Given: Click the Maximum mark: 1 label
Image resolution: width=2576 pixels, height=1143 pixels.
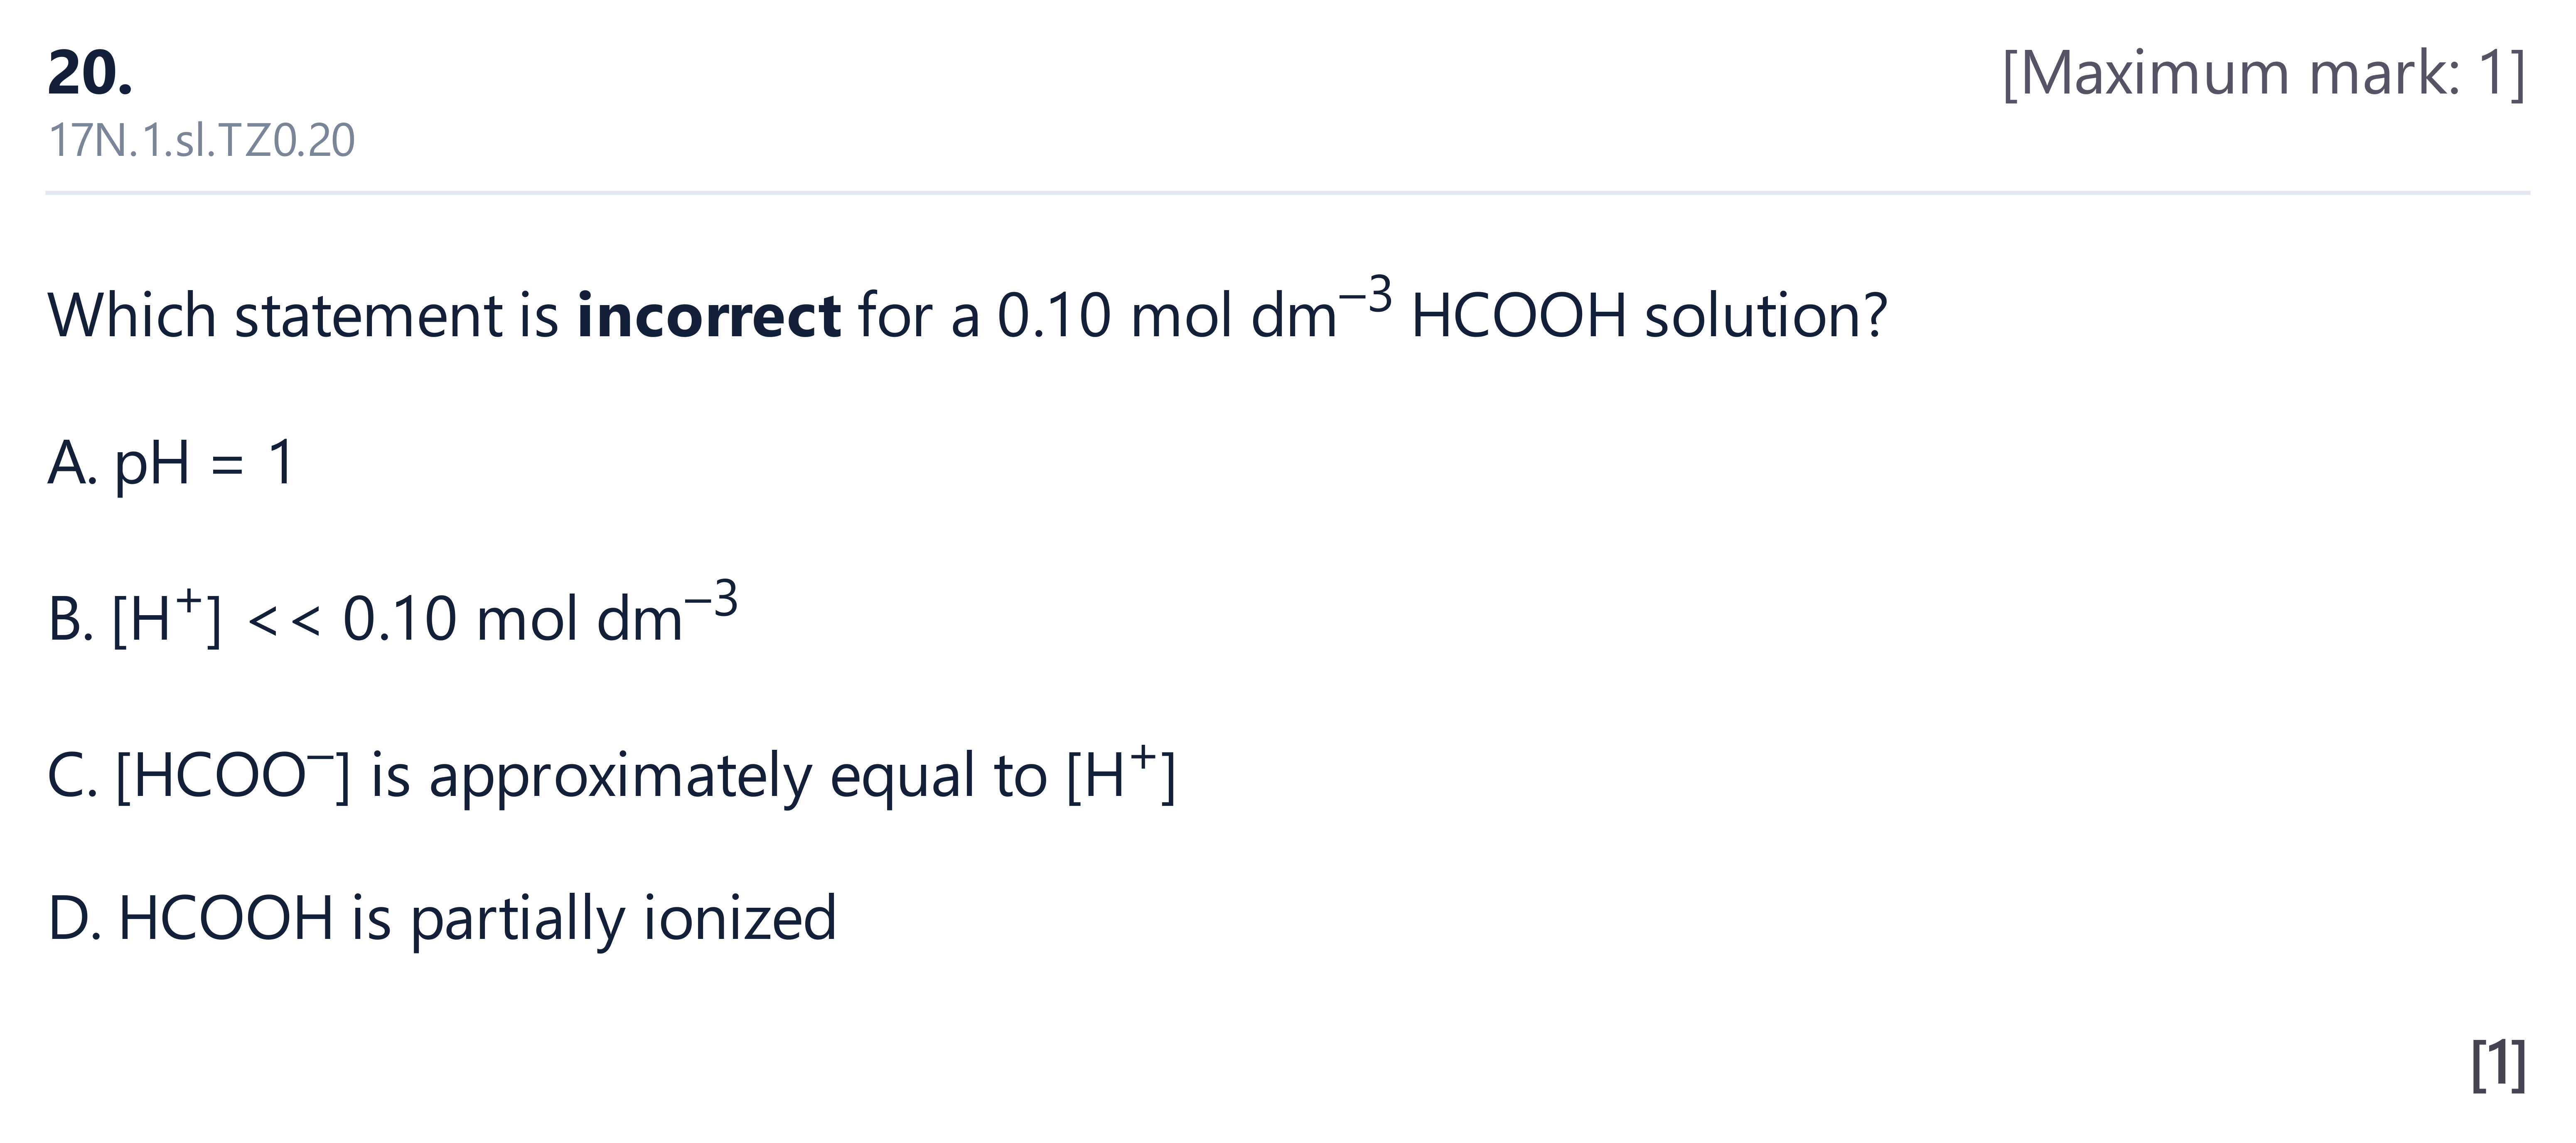Looking at the screenshot, I should 2264,73.
